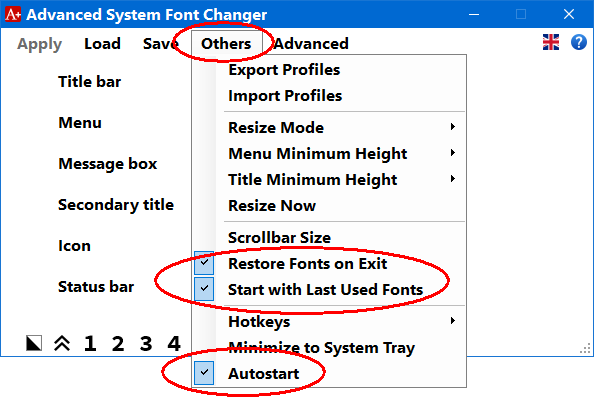Close the Advanced System Font Changer window
594x398 pixels.
[569, 14]
